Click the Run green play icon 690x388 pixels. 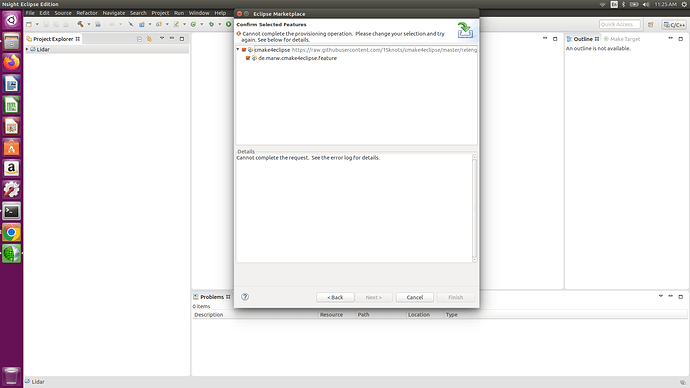228,24
